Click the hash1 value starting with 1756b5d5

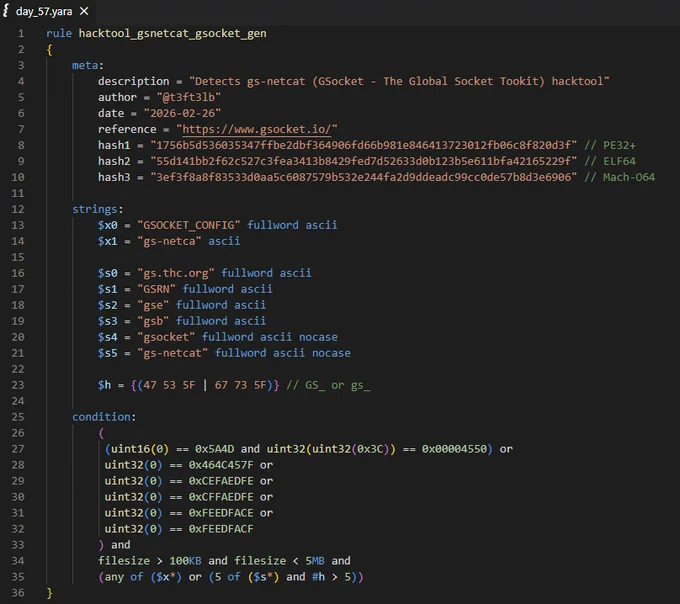point(363,145)
